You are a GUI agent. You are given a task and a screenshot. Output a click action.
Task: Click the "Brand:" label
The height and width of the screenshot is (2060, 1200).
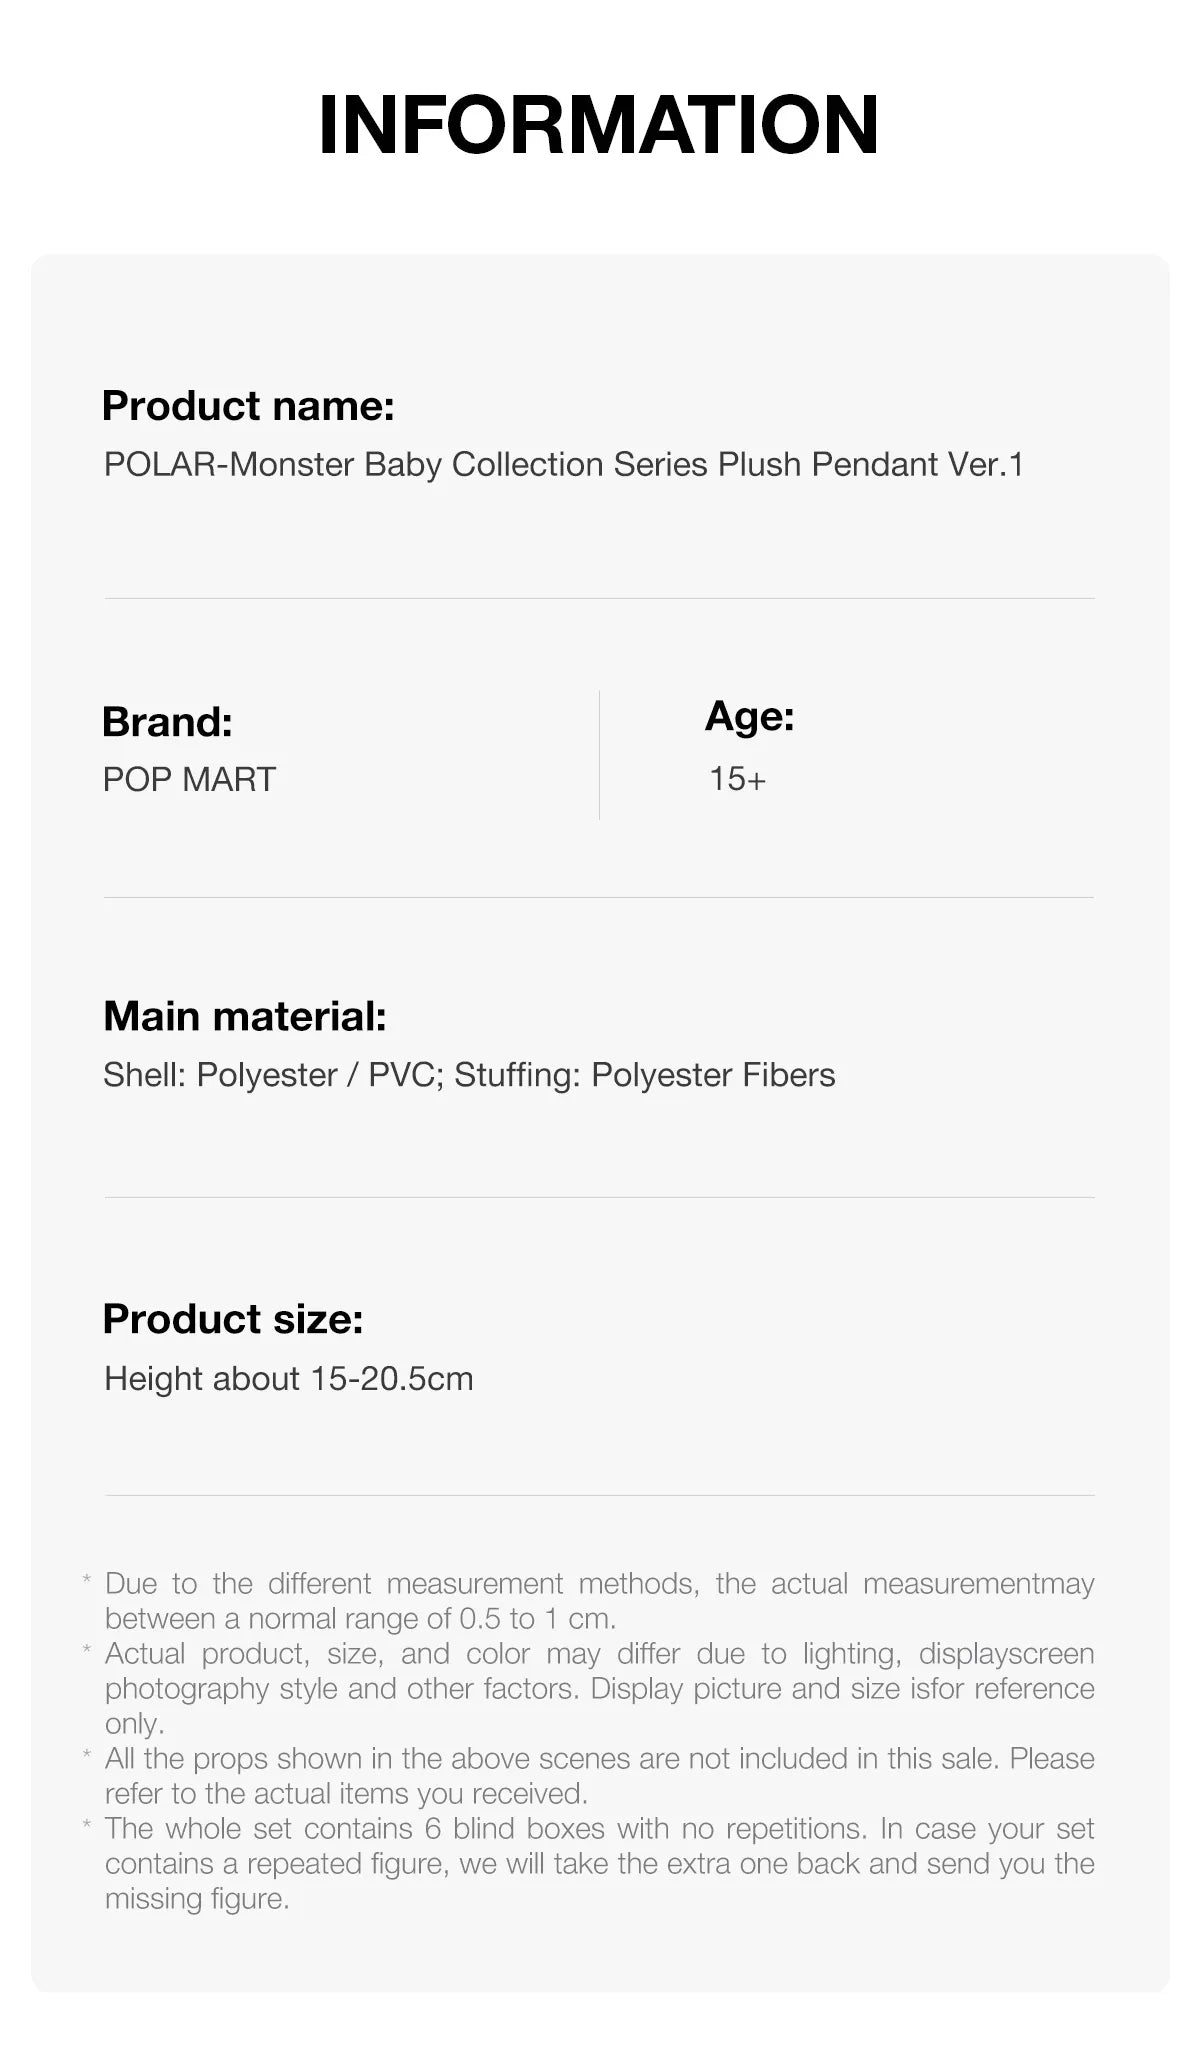pos(167,722)
